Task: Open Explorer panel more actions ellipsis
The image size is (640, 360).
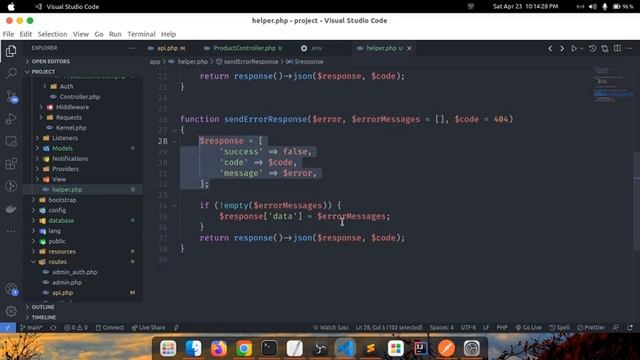Action: pos(131,48)
